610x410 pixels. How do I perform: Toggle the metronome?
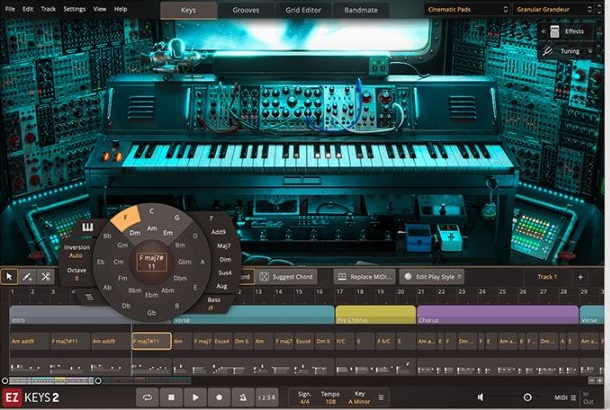pos(243,397)
